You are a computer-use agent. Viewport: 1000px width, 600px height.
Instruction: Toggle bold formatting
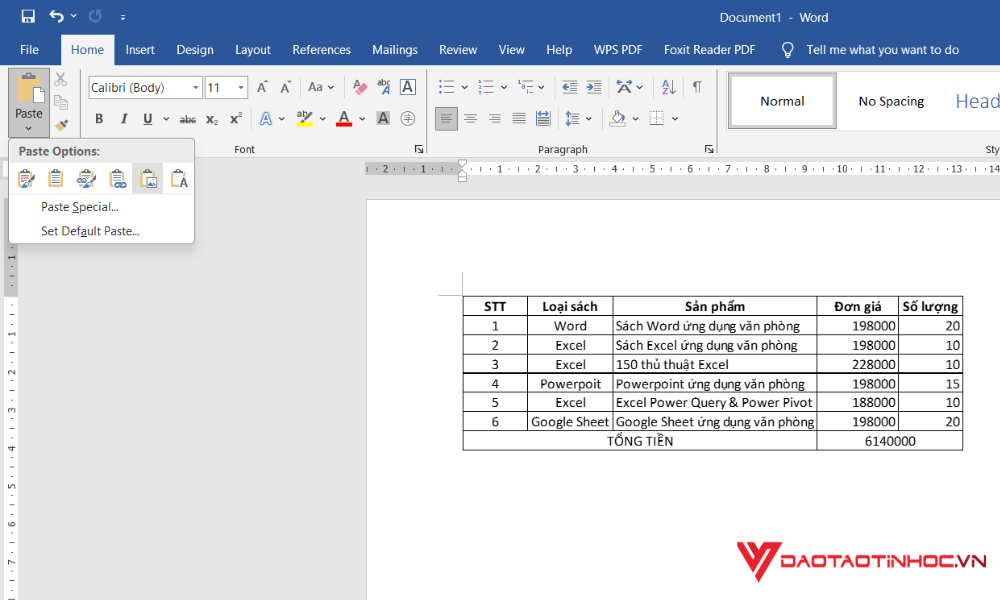click(98, 118)
